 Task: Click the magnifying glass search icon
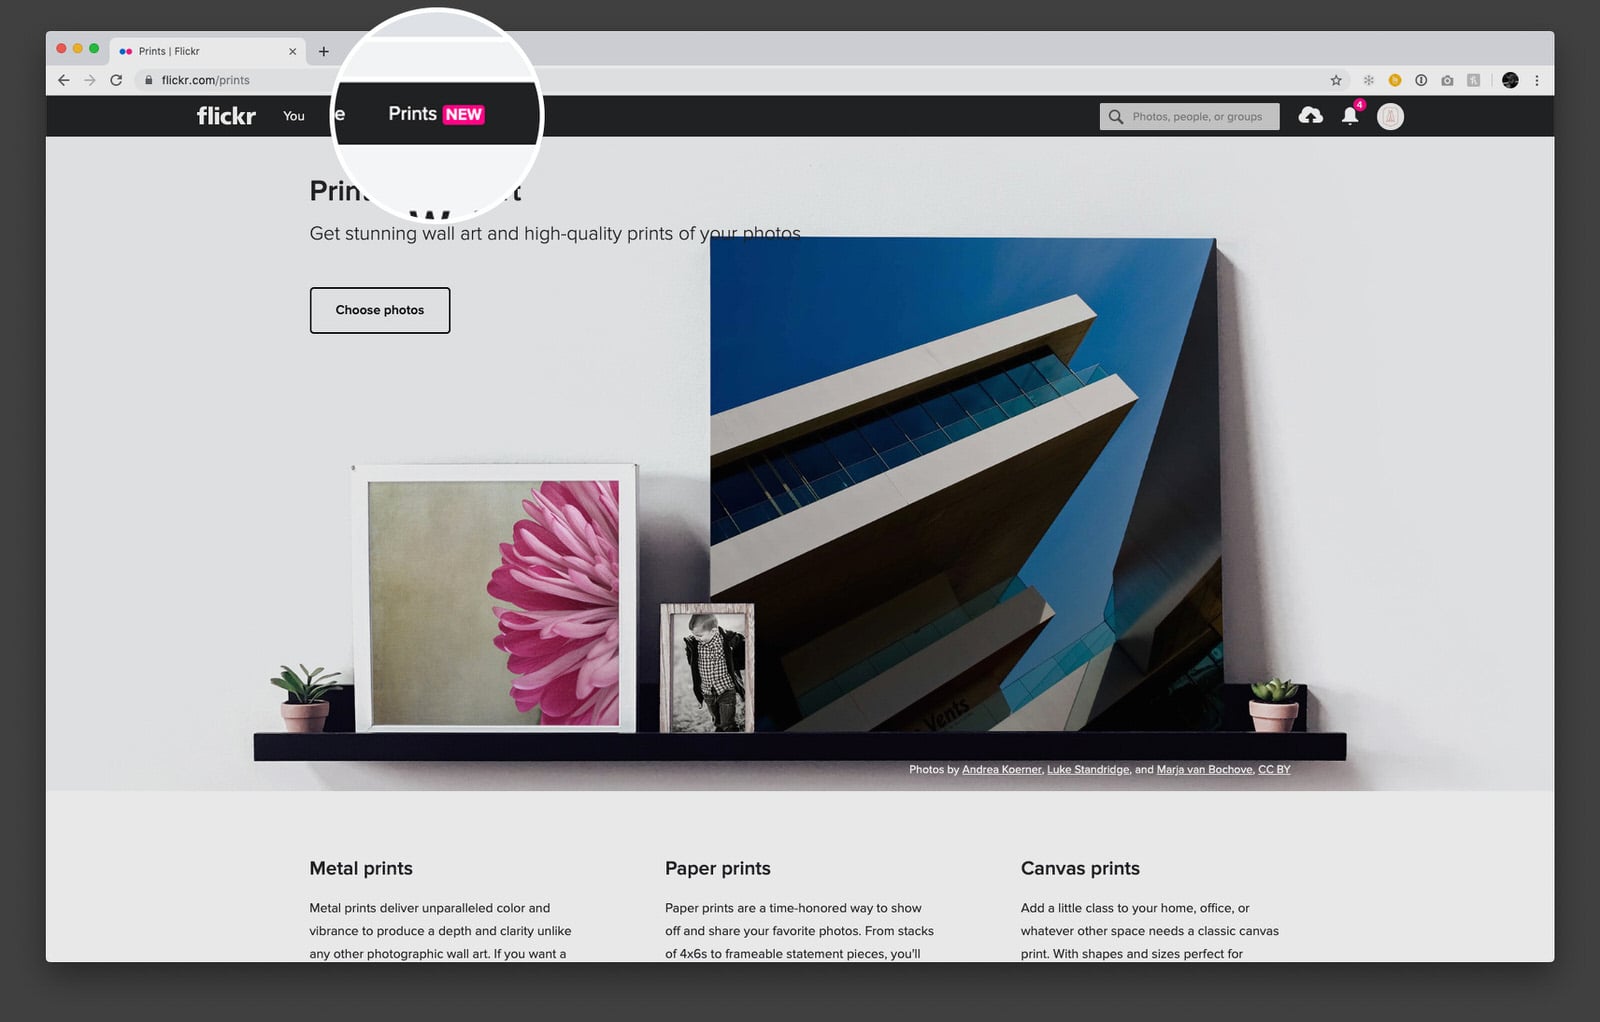point(1117,116)
